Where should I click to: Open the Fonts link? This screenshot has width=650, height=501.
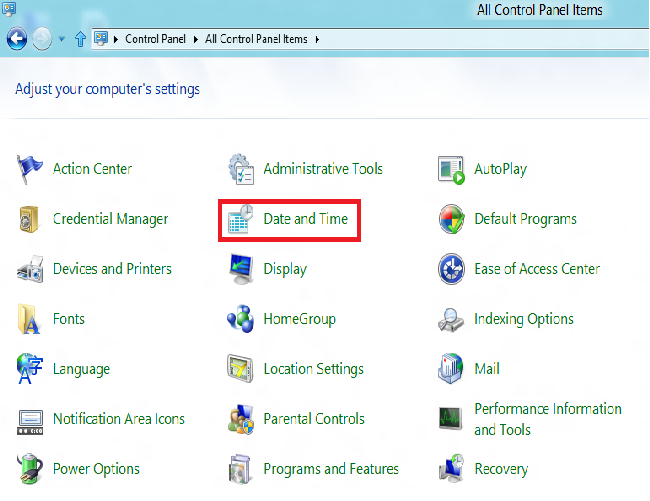coord(69,319)
